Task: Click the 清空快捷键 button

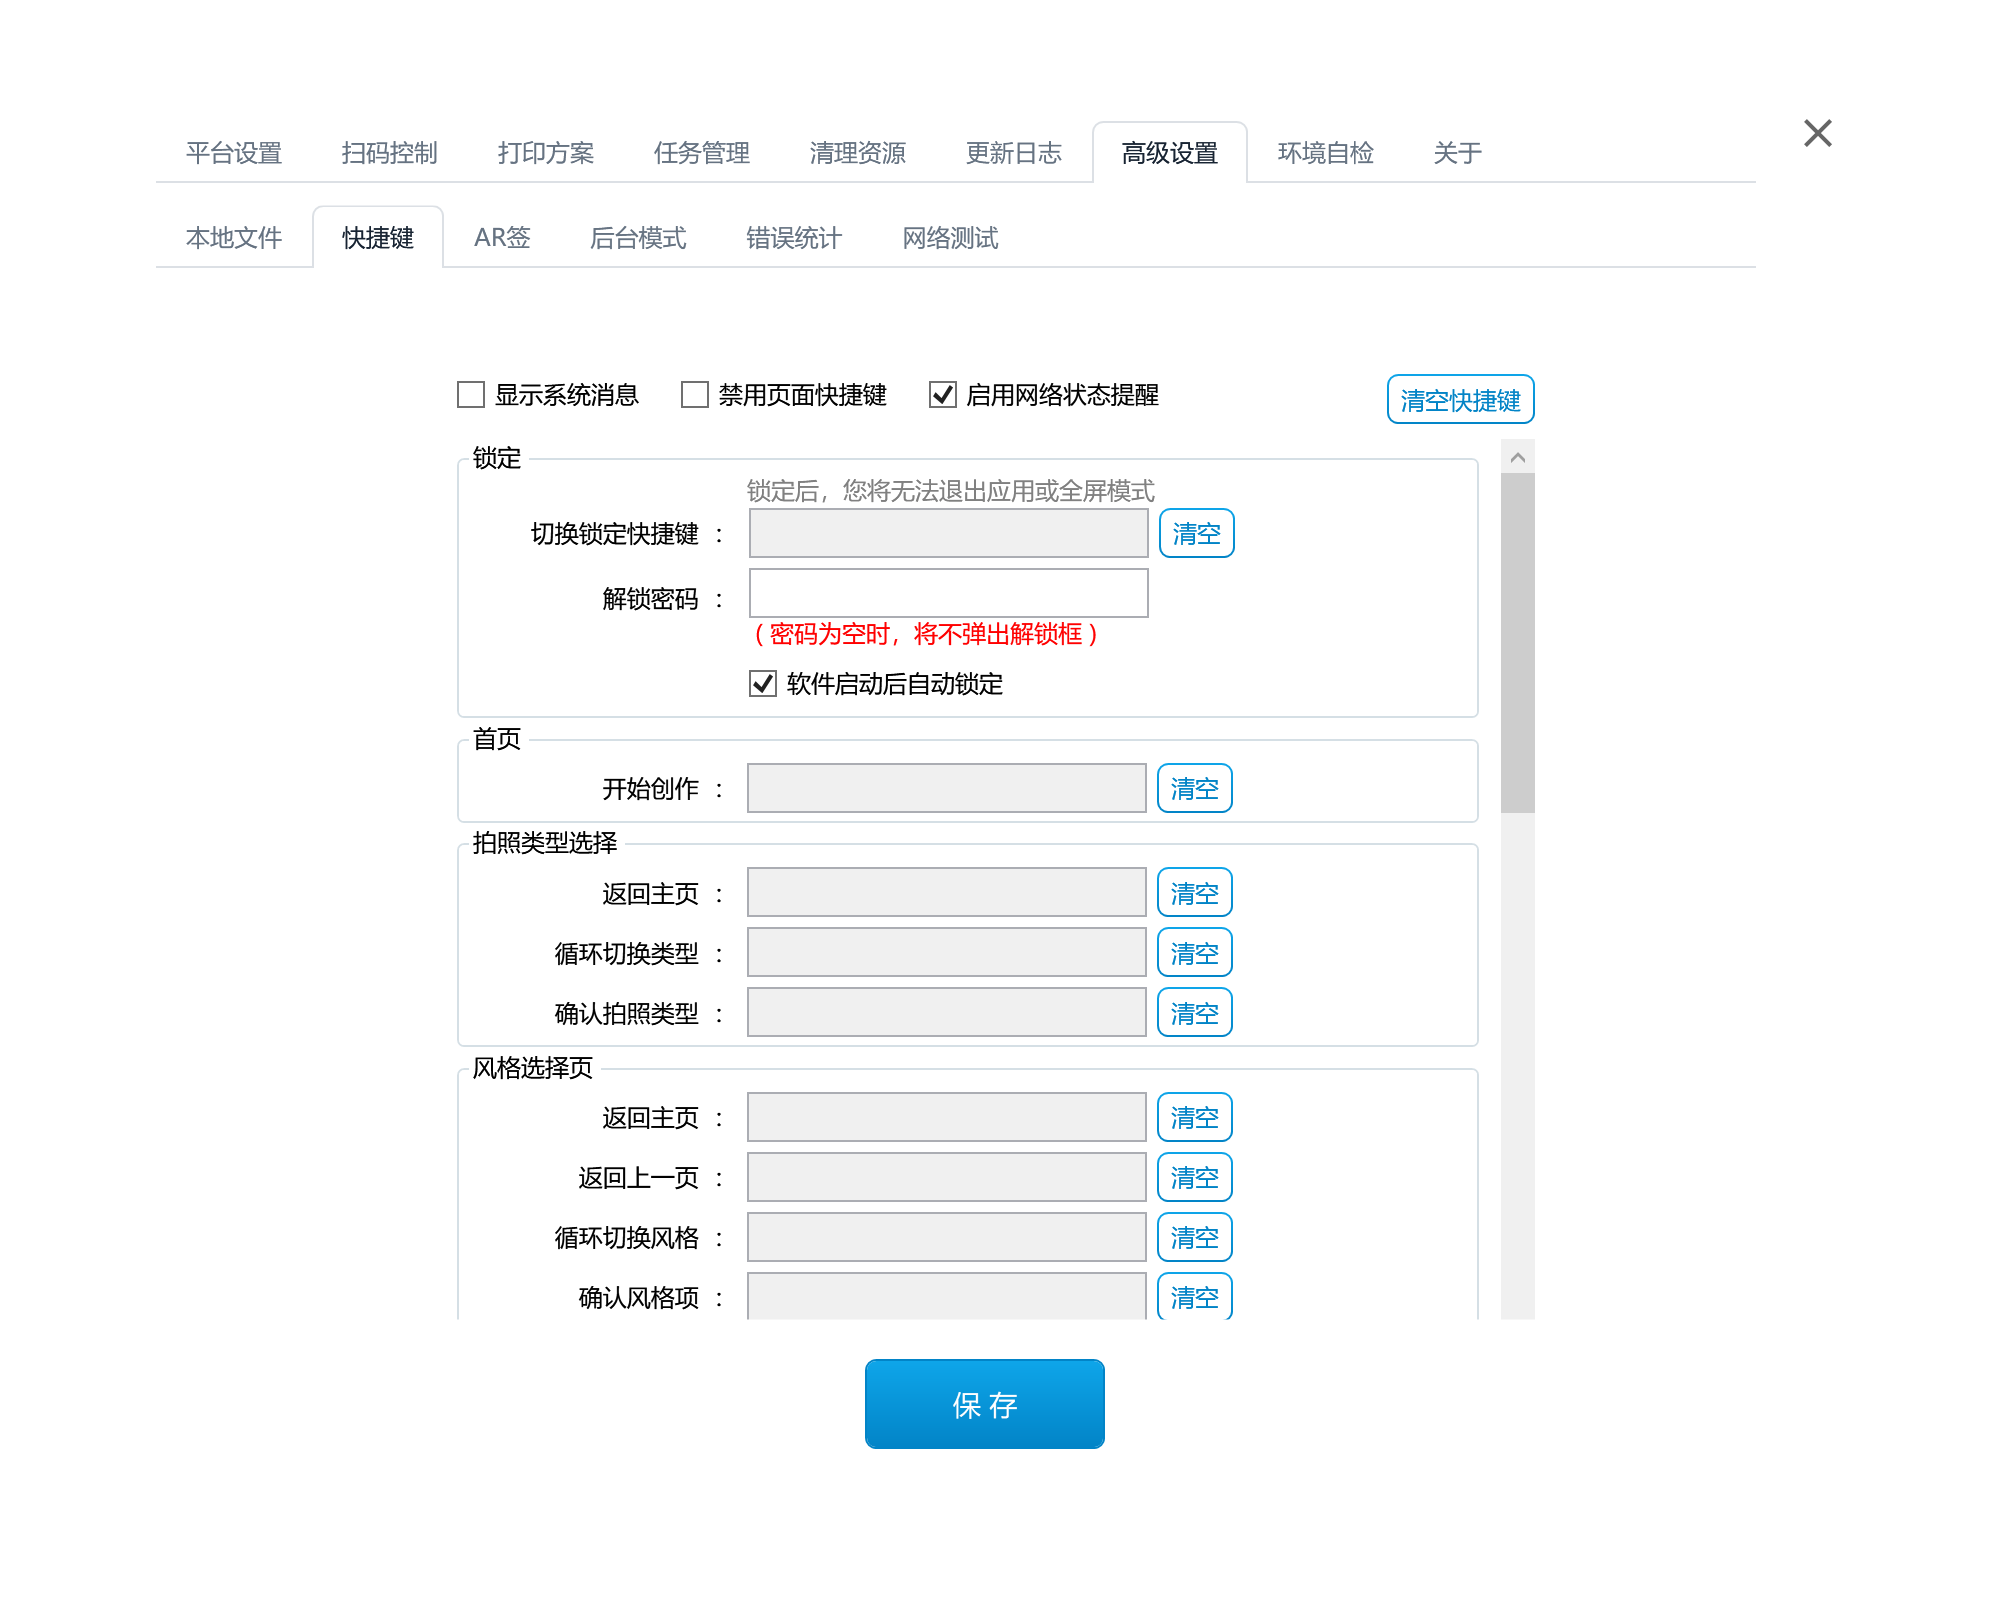Action: (1460, 400)
